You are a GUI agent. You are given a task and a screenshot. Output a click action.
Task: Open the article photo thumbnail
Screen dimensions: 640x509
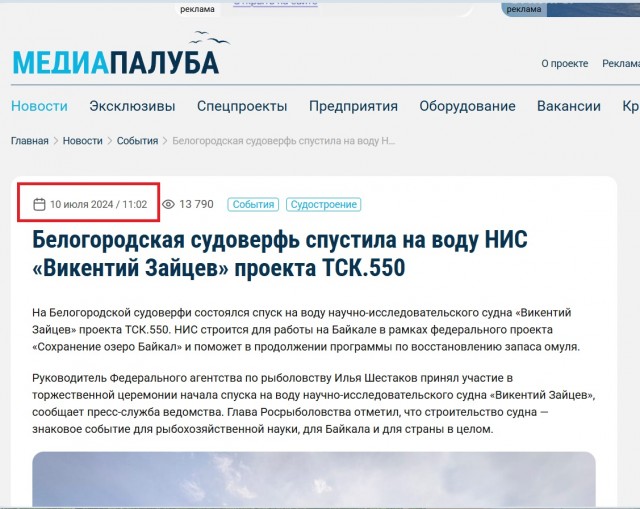(313, 479)
